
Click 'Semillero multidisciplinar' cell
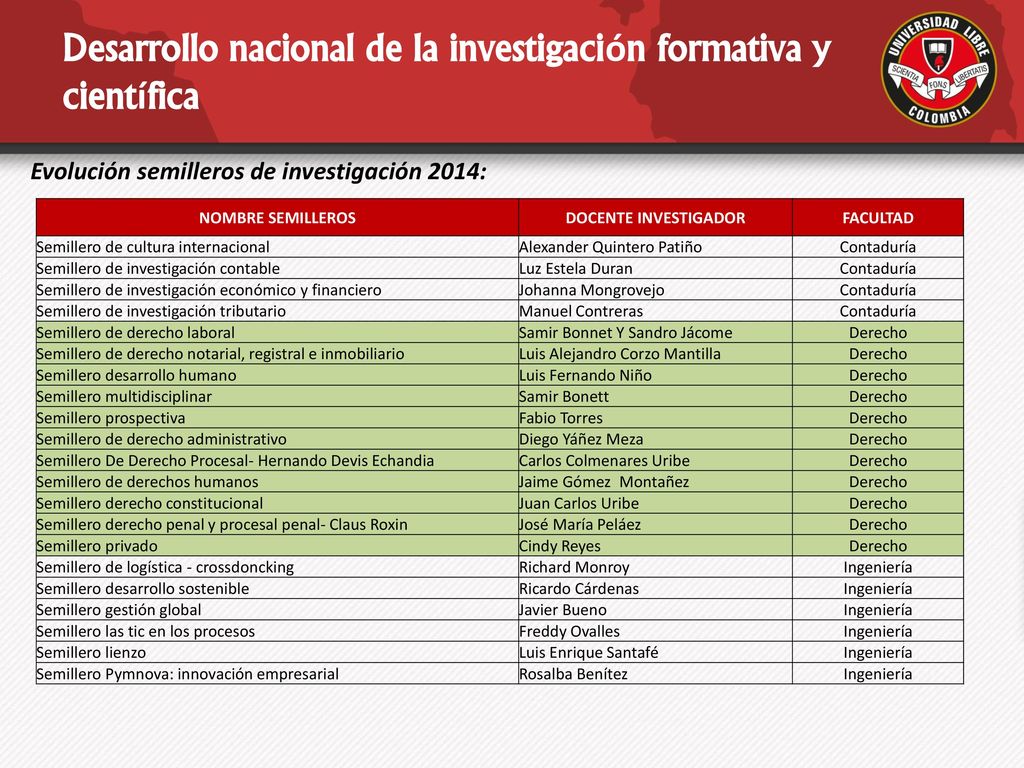pyautogui.click(x=278, y=396)
